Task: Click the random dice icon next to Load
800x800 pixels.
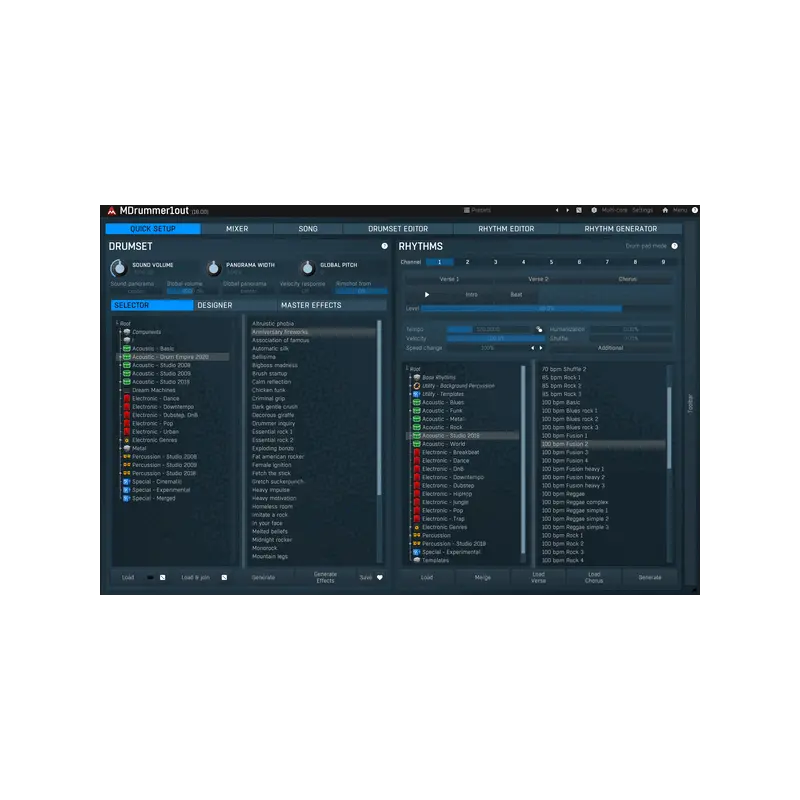Action: tap(162, 578)
